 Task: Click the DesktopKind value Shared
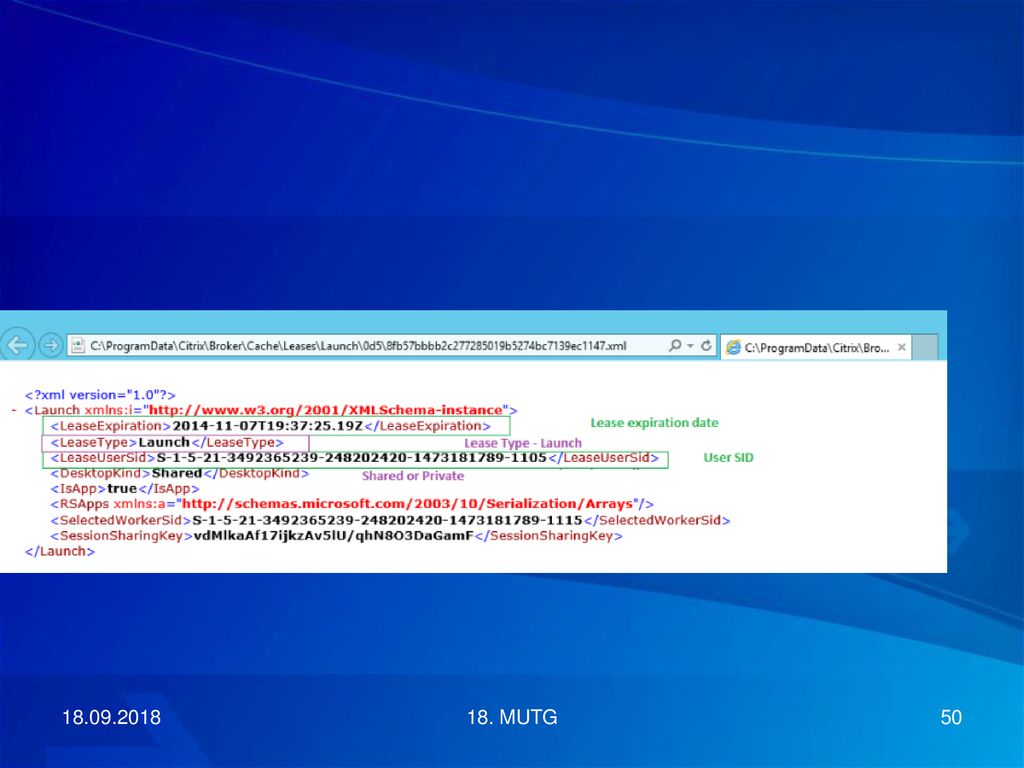pyautogui.click(x=177, y=473)
